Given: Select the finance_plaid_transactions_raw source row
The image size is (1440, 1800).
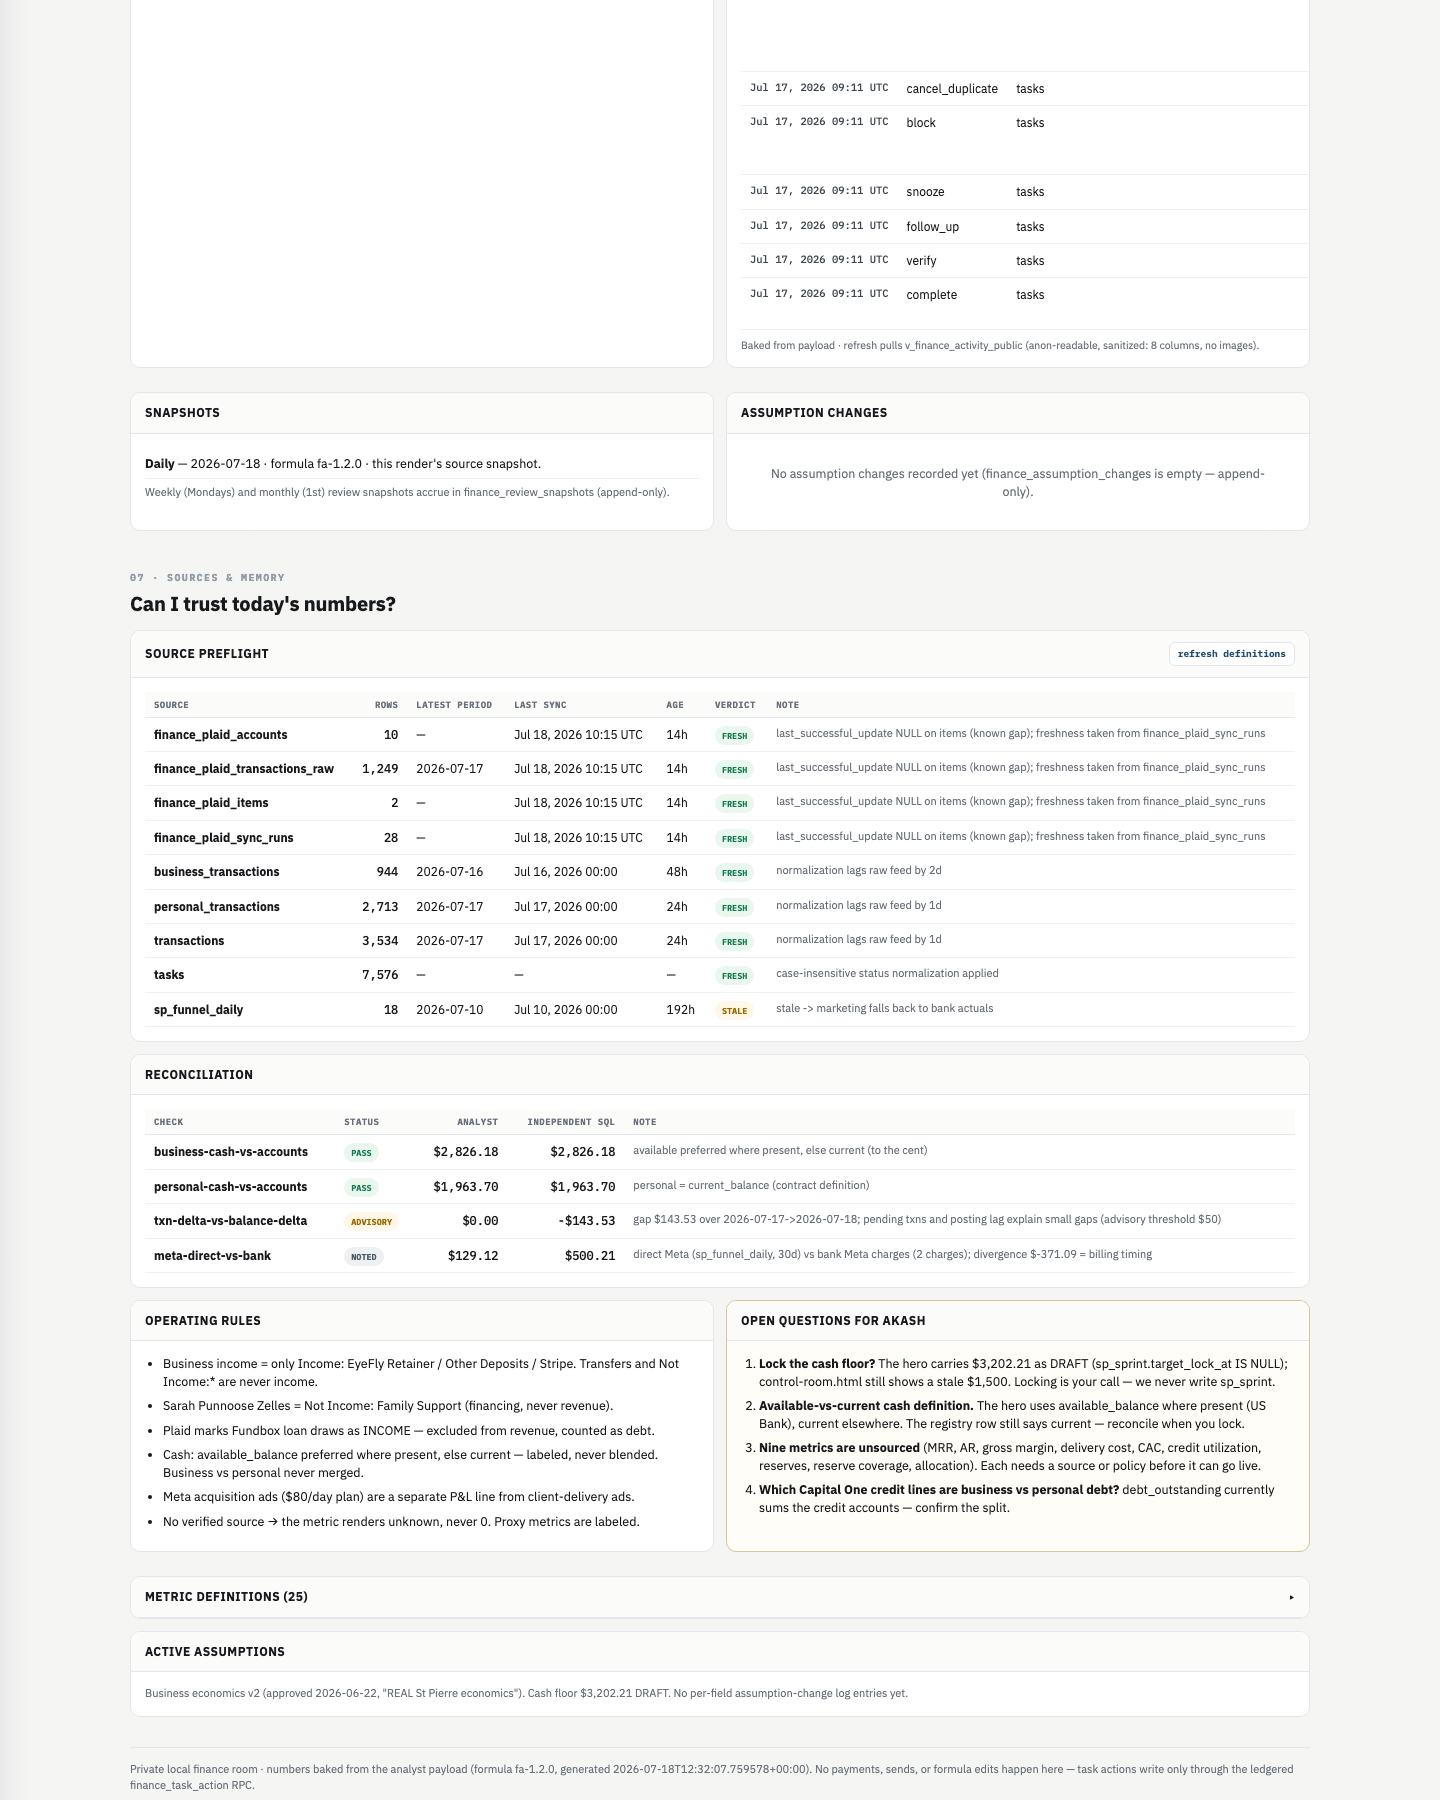Looking at the screenshot, I should 719,769.
